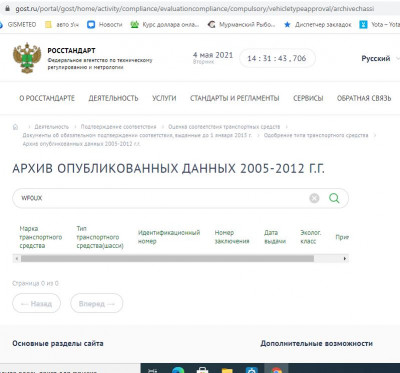The height and width of the screenshot is (373, 400).
Task: Click 'Оценка соответствия транспортных средств' breadcrumb
Action: (224, 127)
